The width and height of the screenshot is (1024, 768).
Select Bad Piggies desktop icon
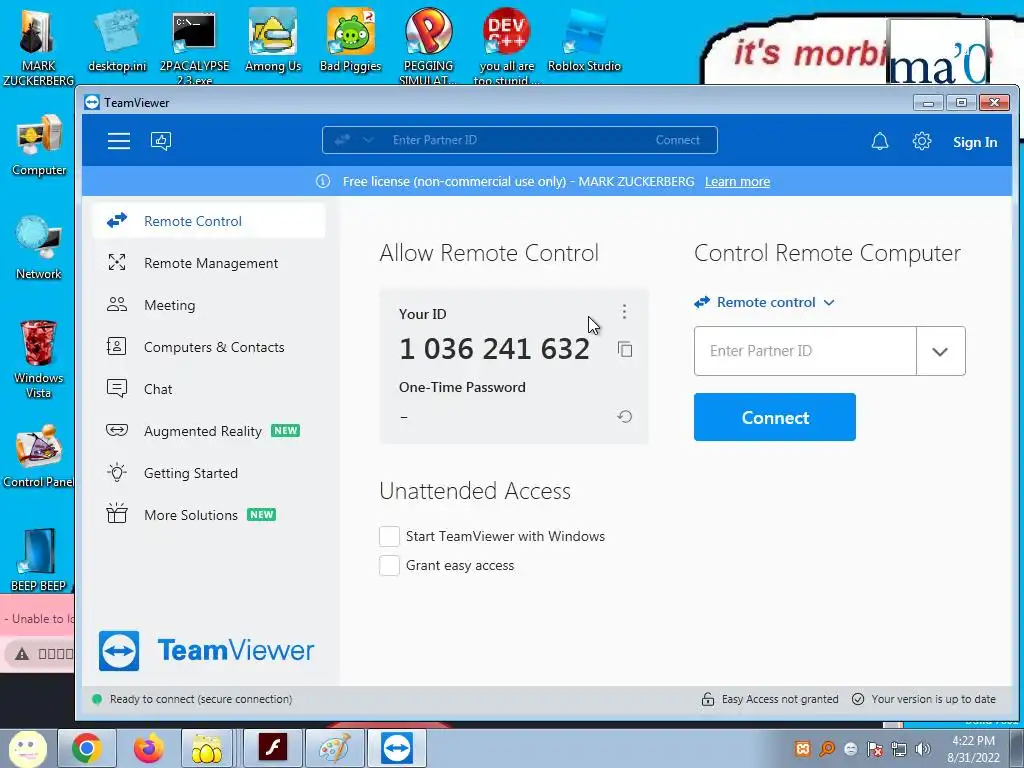pyautogui.click(x=351, y=41)
